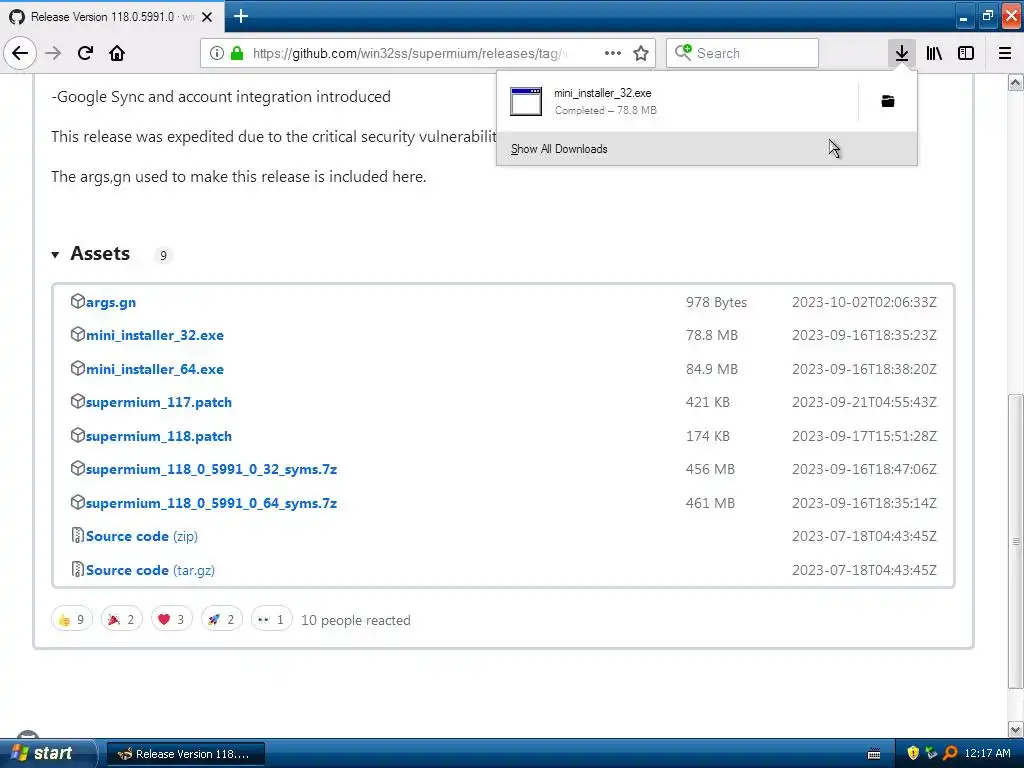
Task: Select Release Version taskbar button
Action: pos(185,754)
